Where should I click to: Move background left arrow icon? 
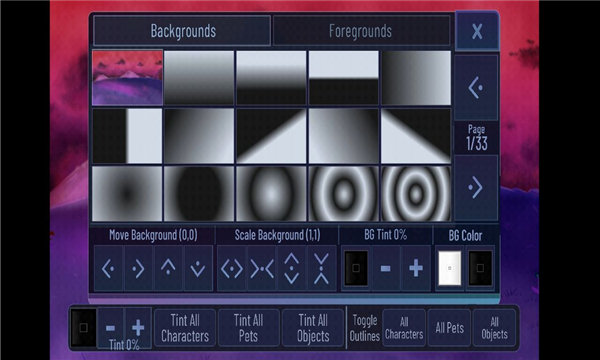coord(109,269)
